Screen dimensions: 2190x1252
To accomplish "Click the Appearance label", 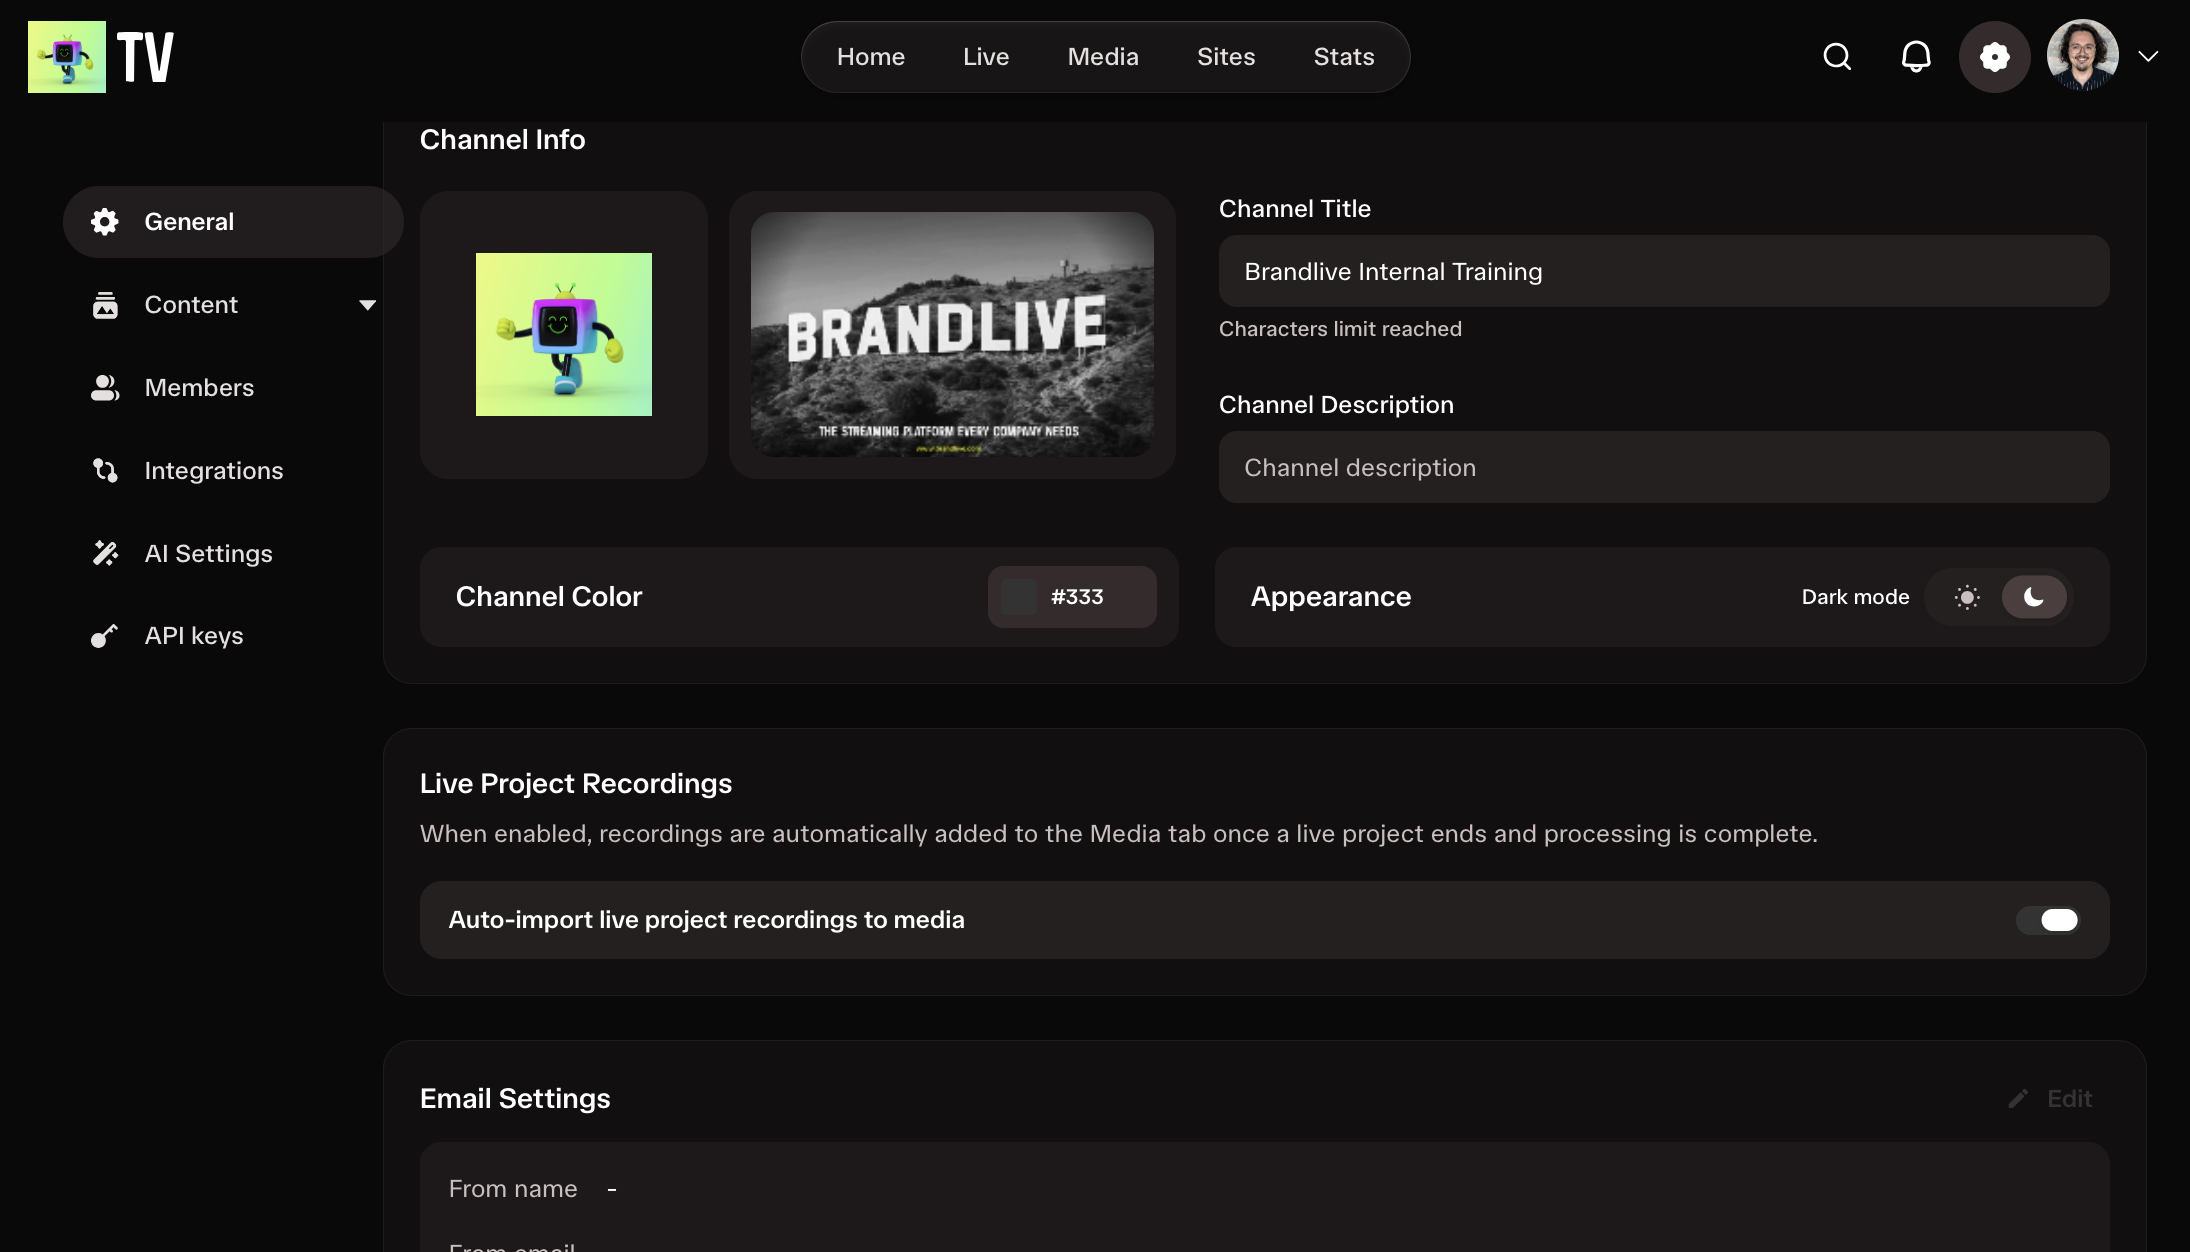I will (1331, 597).
